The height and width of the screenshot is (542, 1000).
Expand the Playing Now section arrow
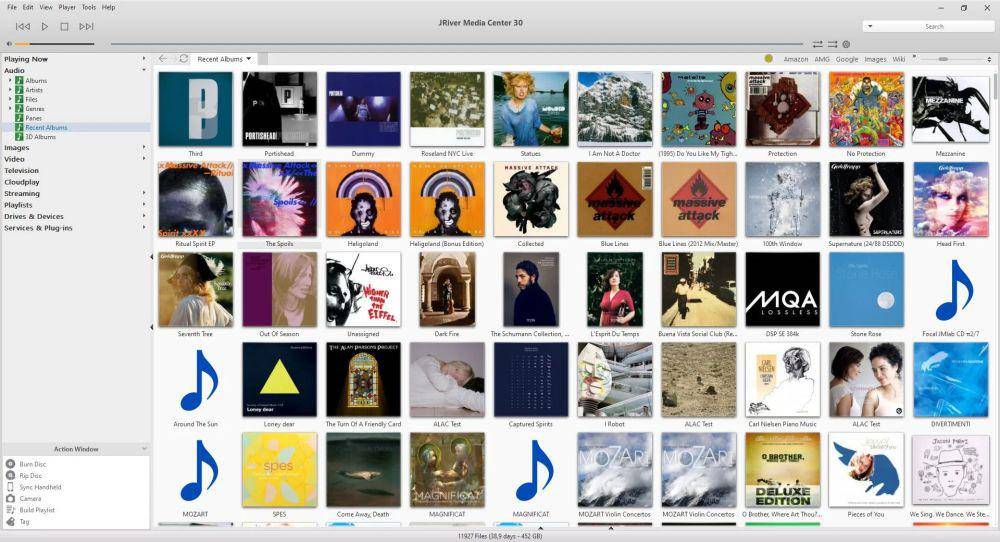pos(143,59)
